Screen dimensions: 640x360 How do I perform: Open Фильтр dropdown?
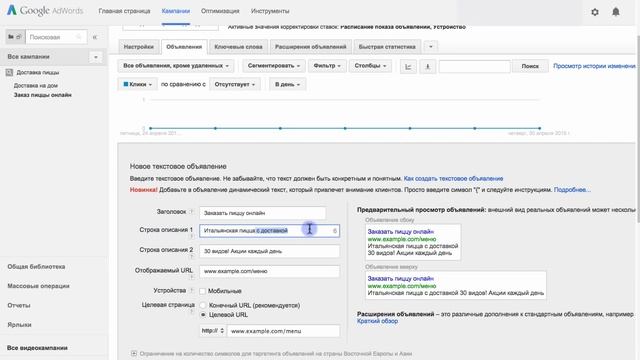pos(327,66)
